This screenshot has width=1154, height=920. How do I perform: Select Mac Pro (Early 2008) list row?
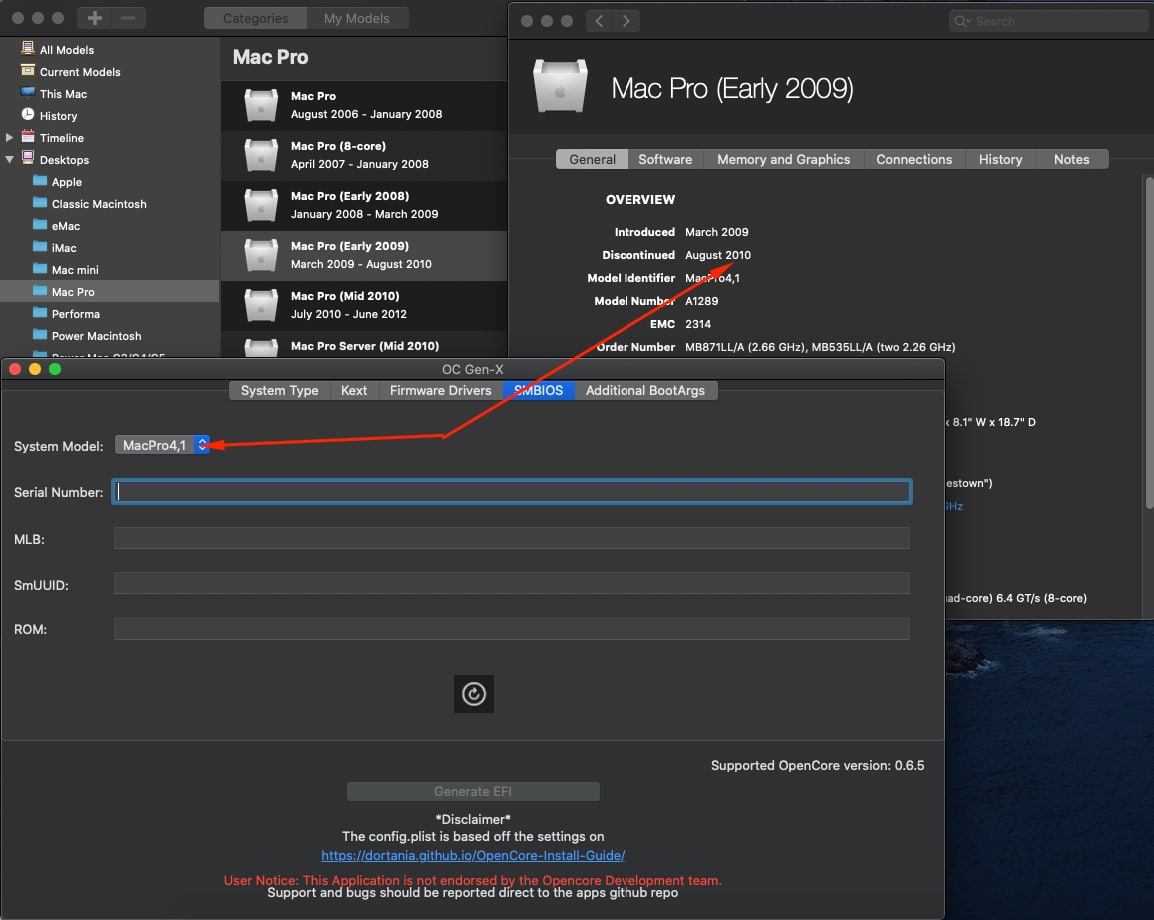pos(364,205)
